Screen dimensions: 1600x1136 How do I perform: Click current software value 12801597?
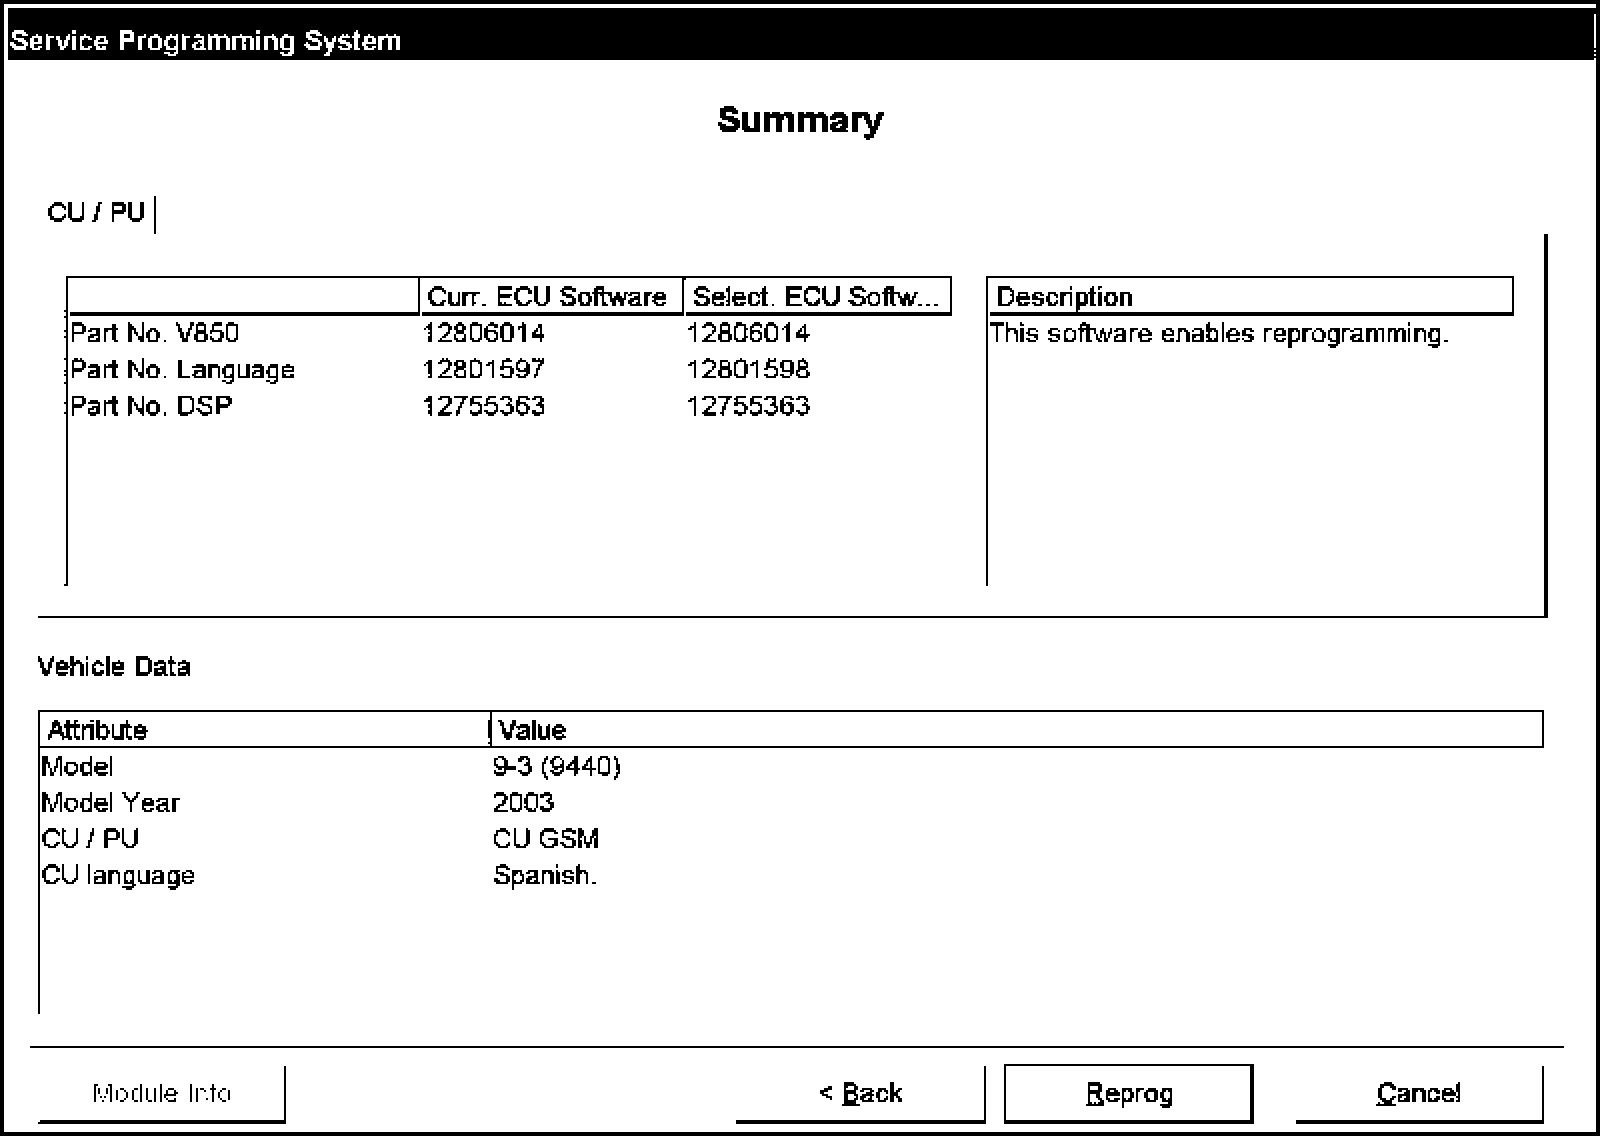(x=484, y=369)
